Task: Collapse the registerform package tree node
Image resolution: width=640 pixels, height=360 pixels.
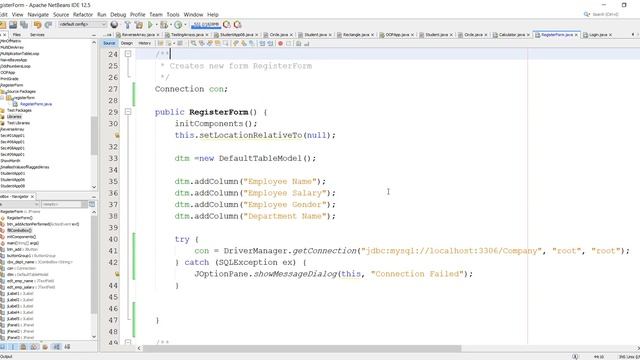Action: (2, 98)
